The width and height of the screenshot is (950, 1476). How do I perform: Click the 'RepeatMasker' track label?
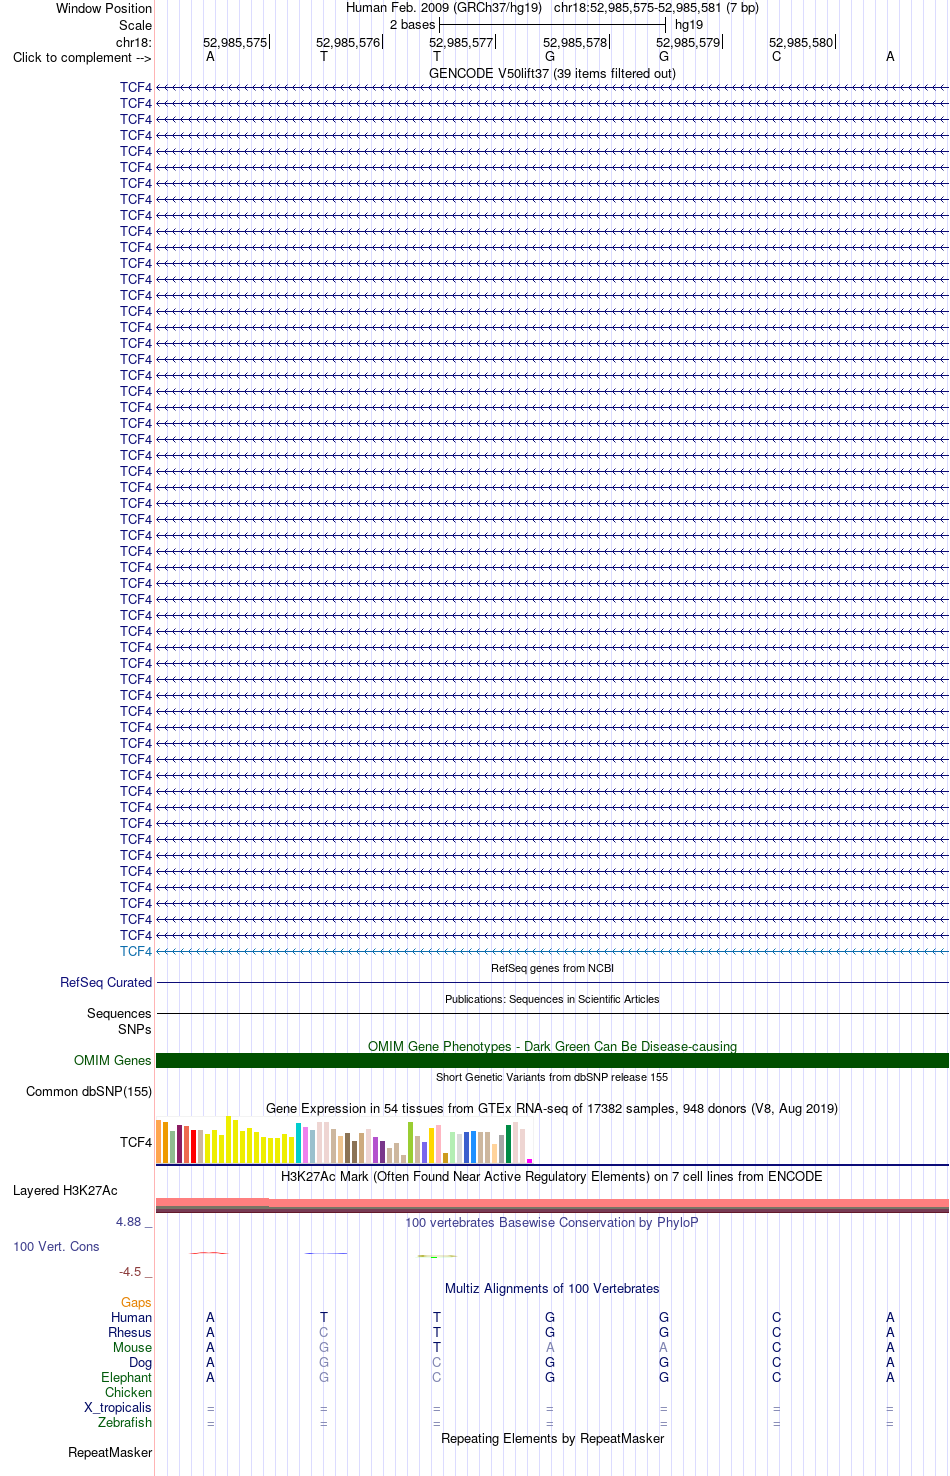point(110,1452)
